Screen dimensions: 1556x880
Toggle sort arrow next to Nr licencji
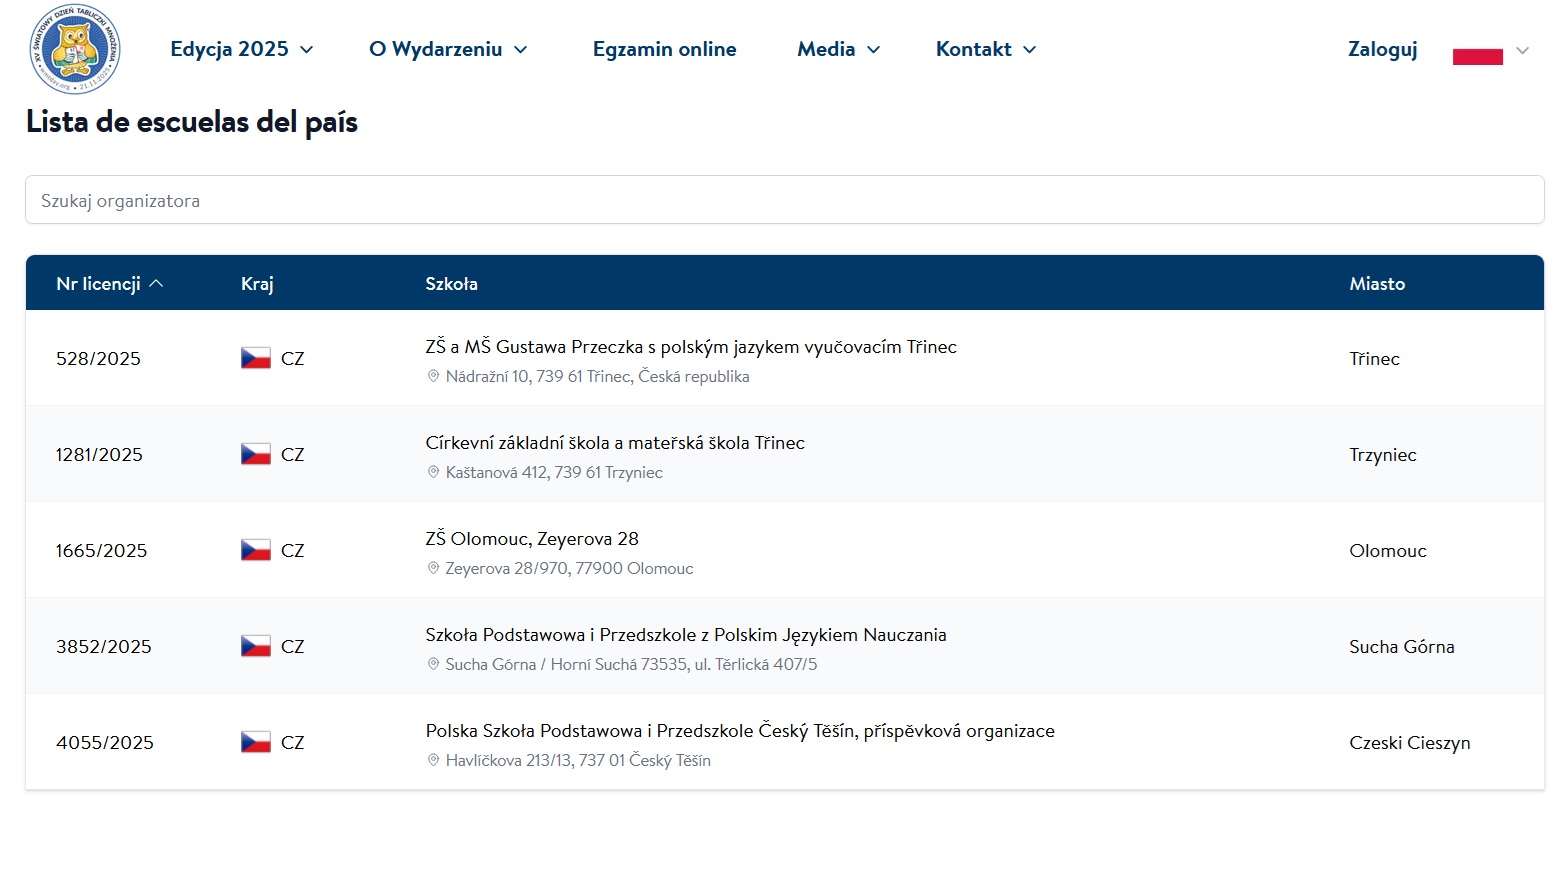pyautogui.click(x=156, y=284)
